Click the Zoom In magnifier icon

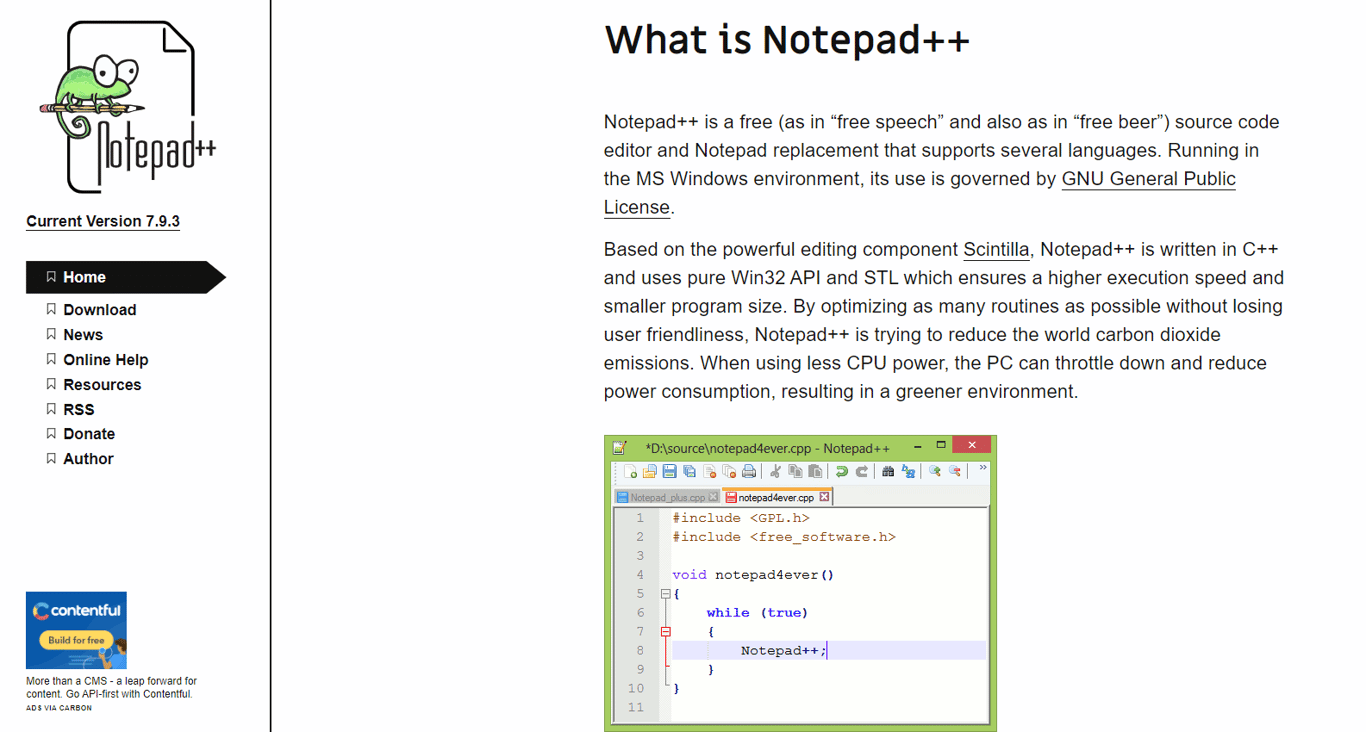[935, 471]
